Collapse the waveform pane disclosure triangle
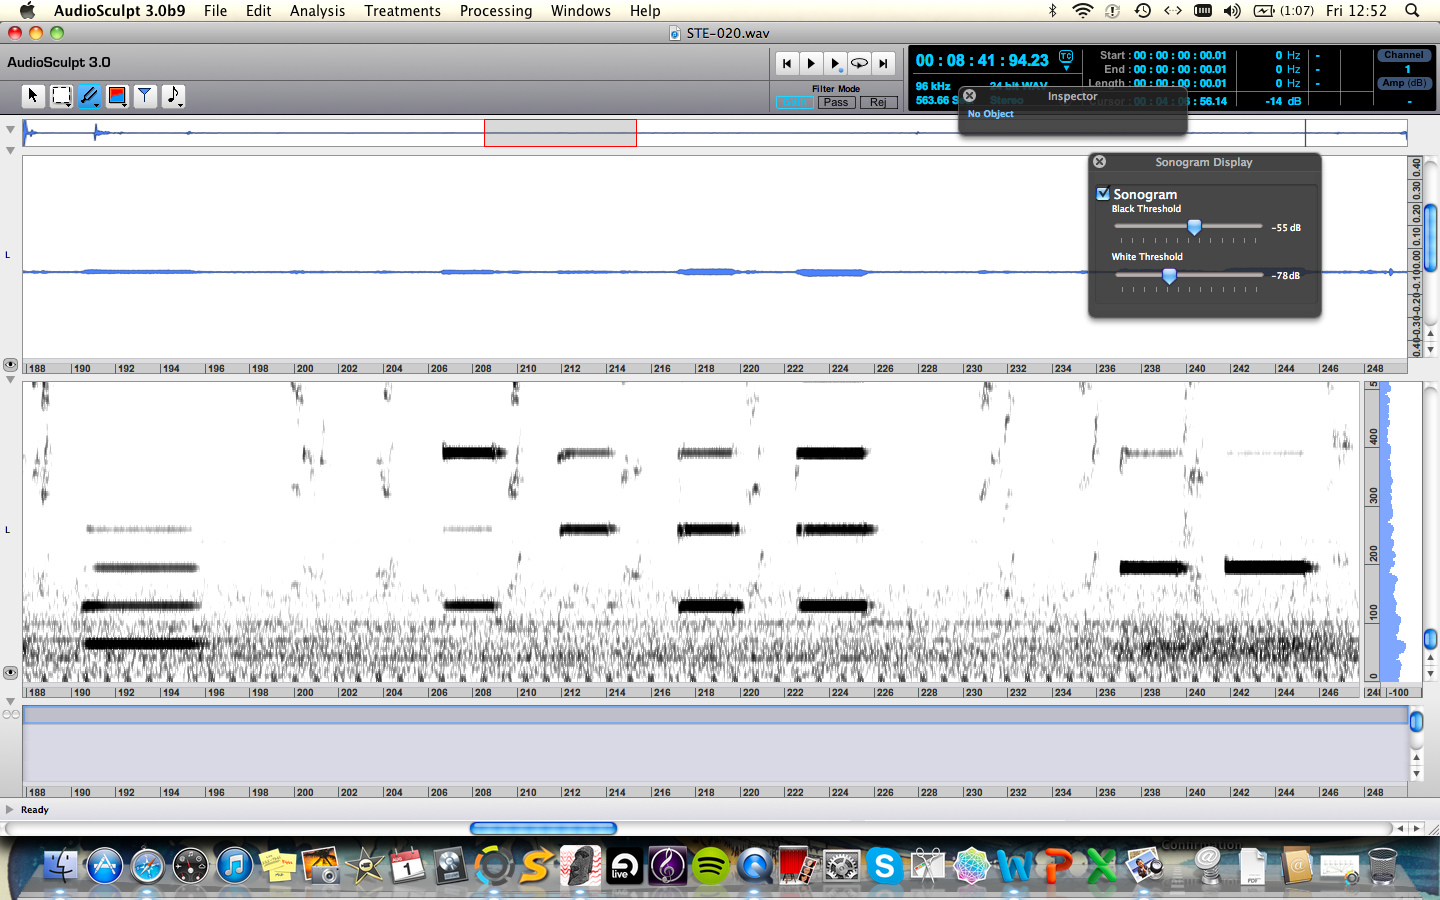1440x900 pixels. coord(10,151)
